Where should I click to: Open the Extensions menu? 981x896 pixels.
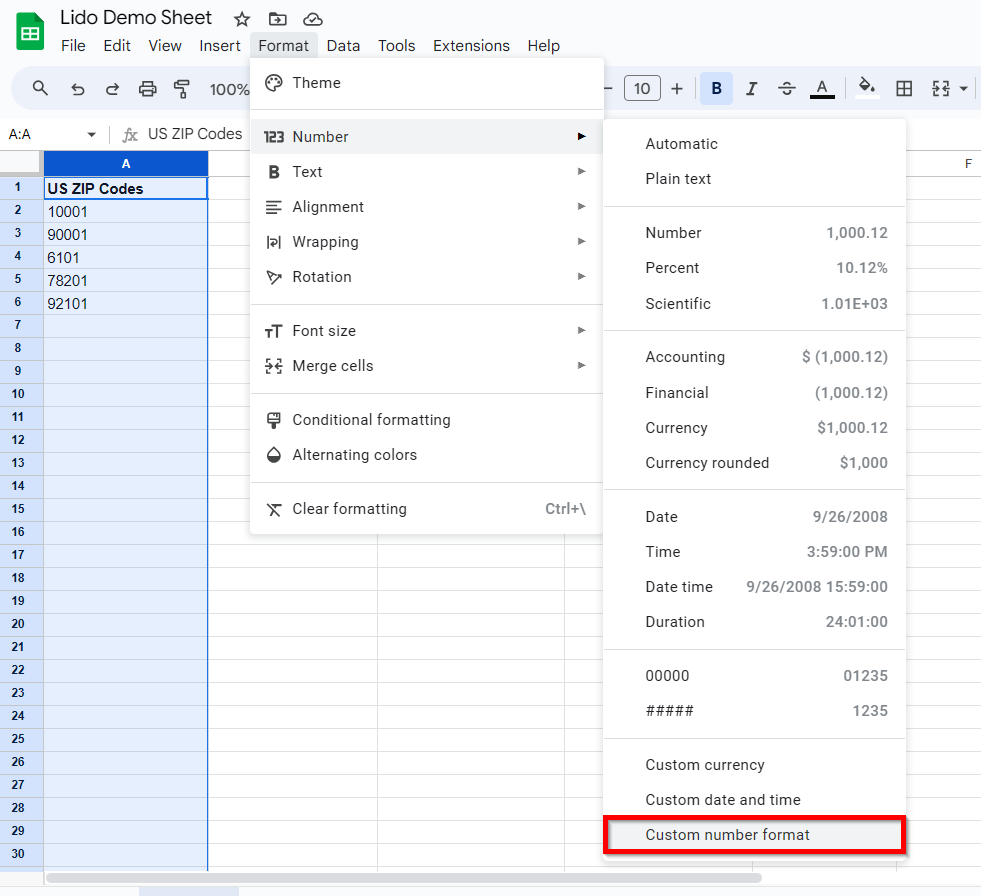(471, 46)
